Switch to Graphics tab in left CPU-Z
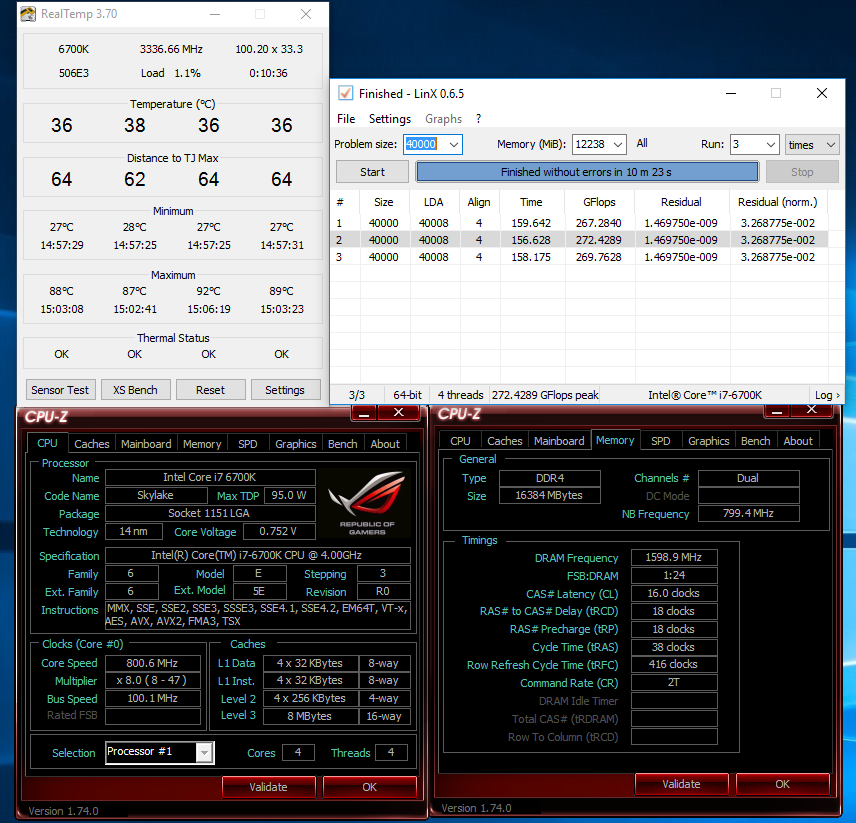The width and height of the screenshot is (856, 823). point(295,444)
